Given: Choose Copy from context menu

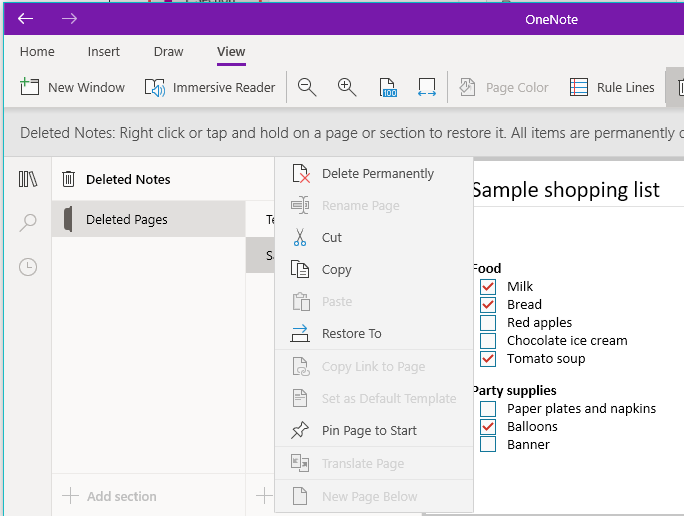Looking at the screenshot, I should (374, 270).
